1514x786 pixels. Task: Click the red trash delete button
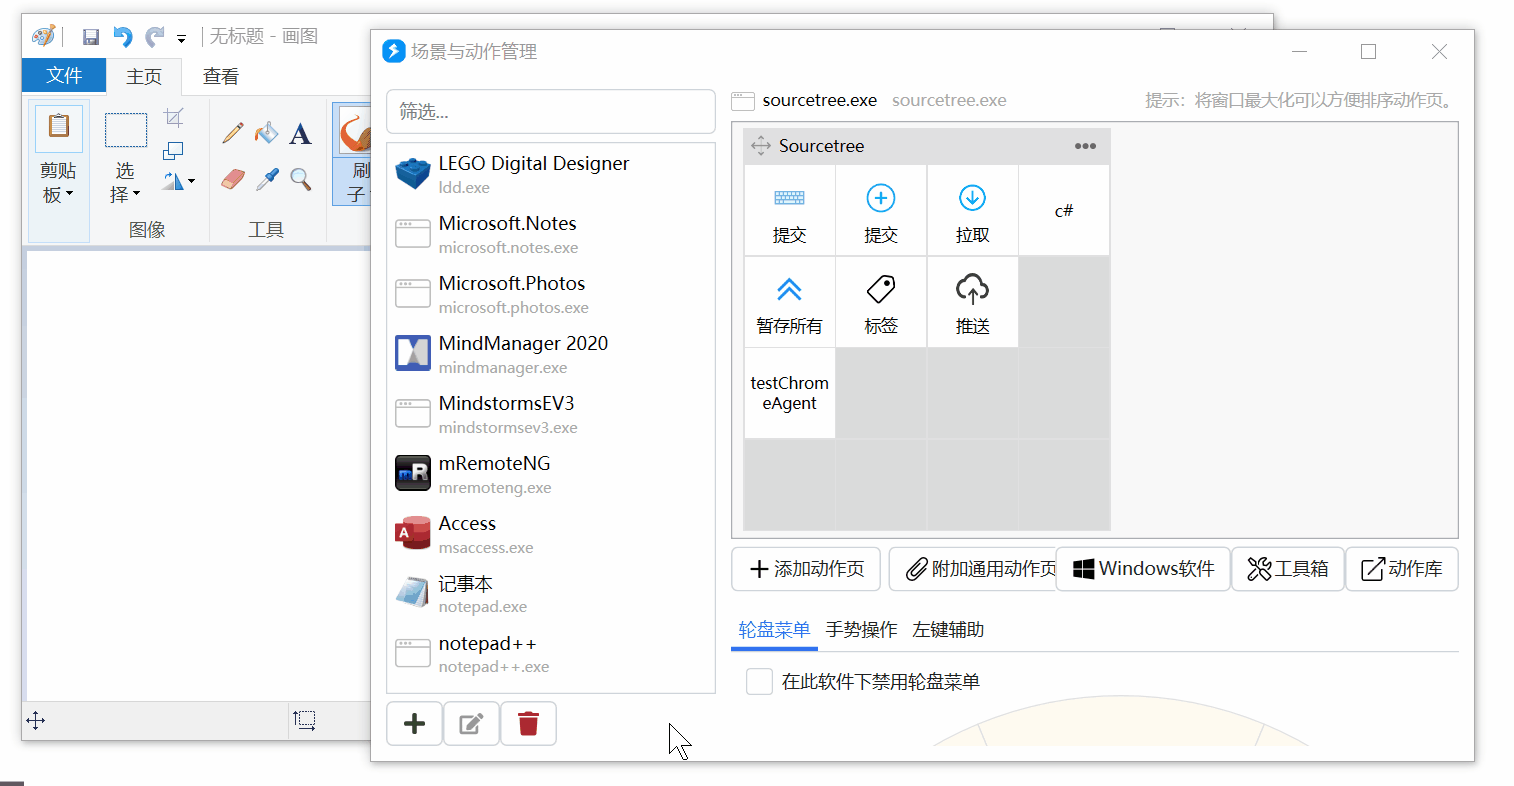coord(528,724)
